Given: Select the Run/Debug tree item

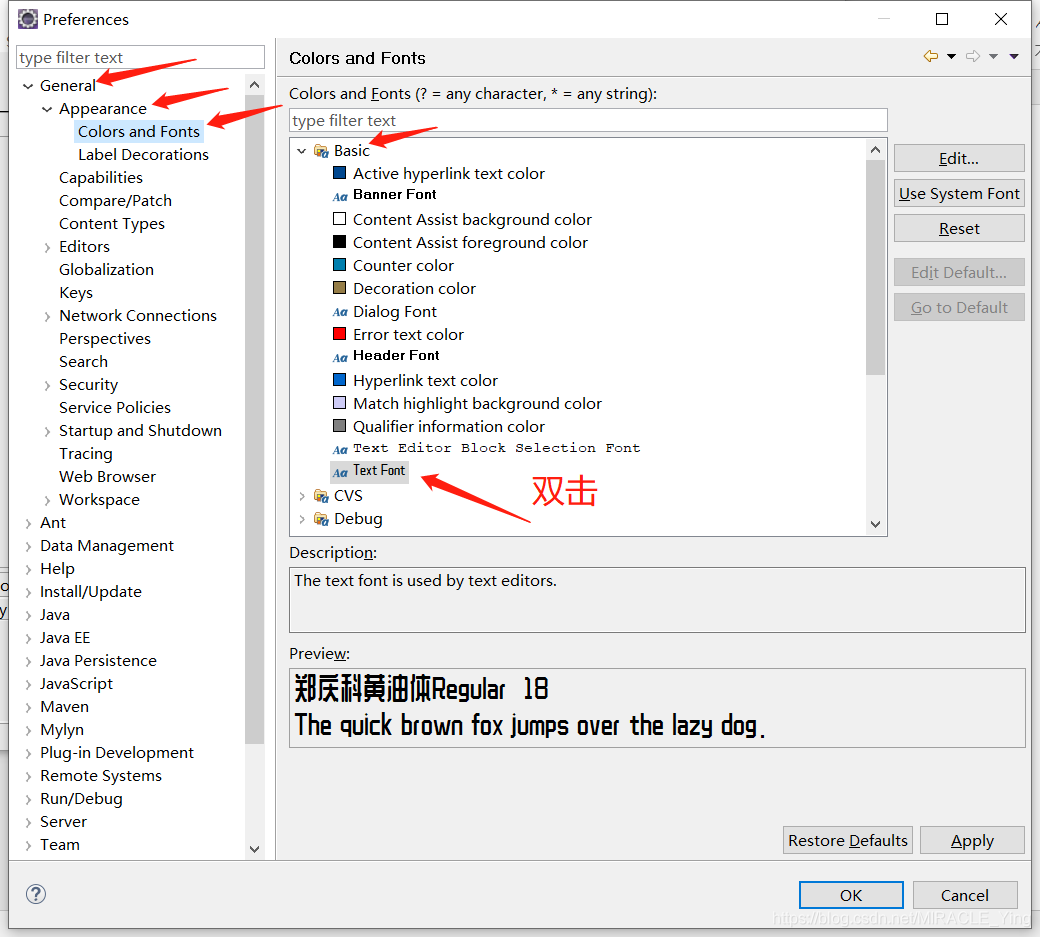Looking at the screenshot, I should tap(81, 799).
